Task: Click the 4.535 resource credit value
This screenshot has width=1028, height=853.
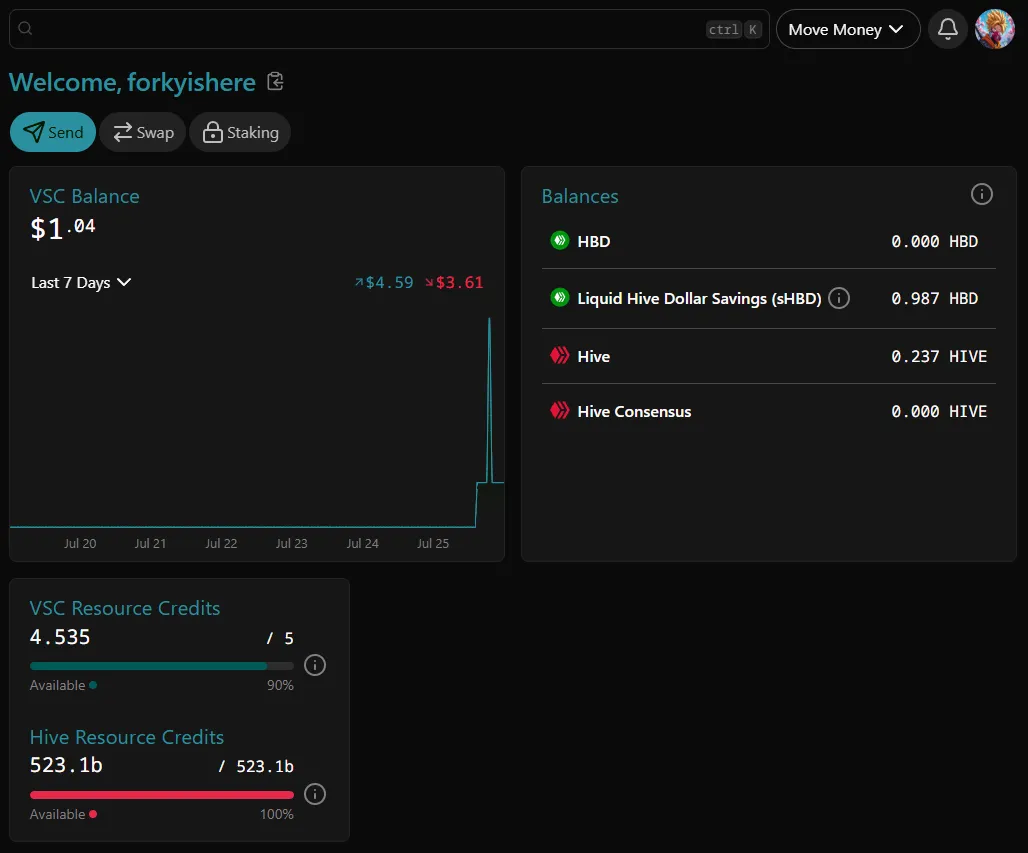Action: click(x=60, y=637)
